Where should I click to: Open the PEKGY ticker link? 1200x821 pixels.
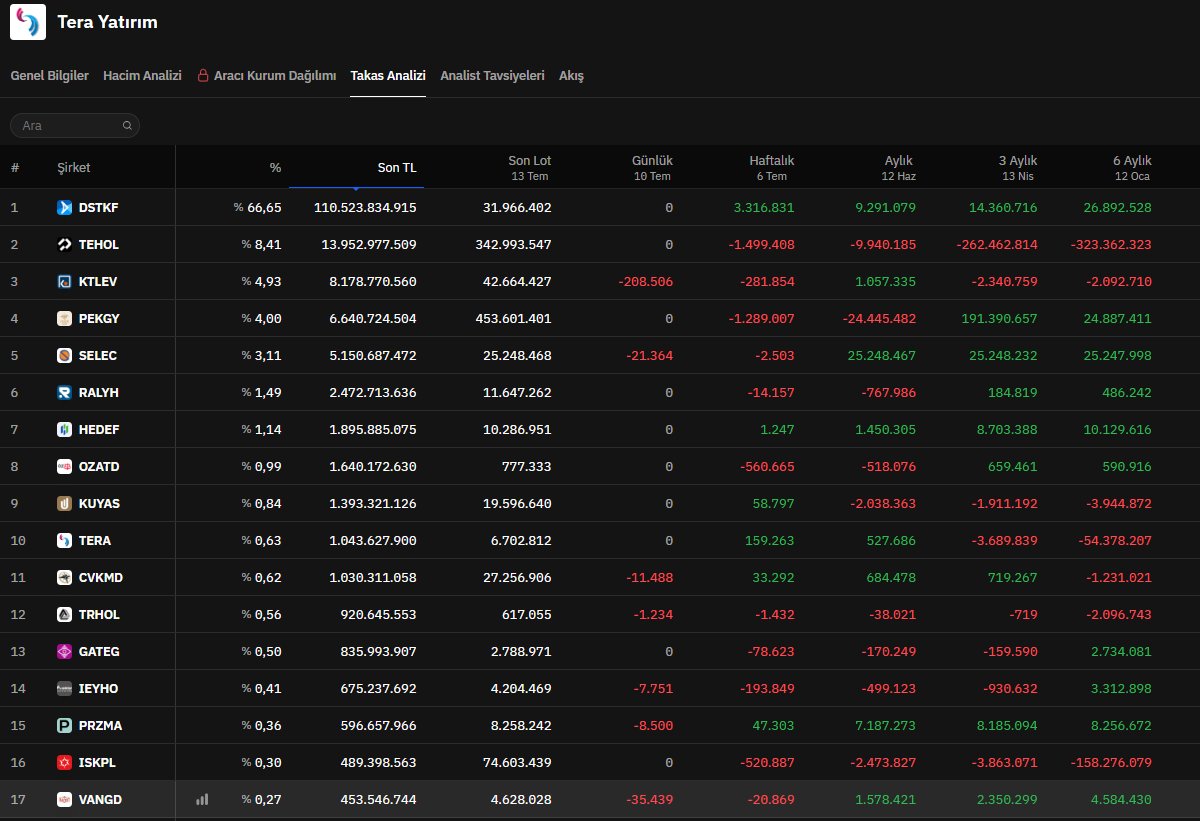pyautogui.click(x=98, y=319)
